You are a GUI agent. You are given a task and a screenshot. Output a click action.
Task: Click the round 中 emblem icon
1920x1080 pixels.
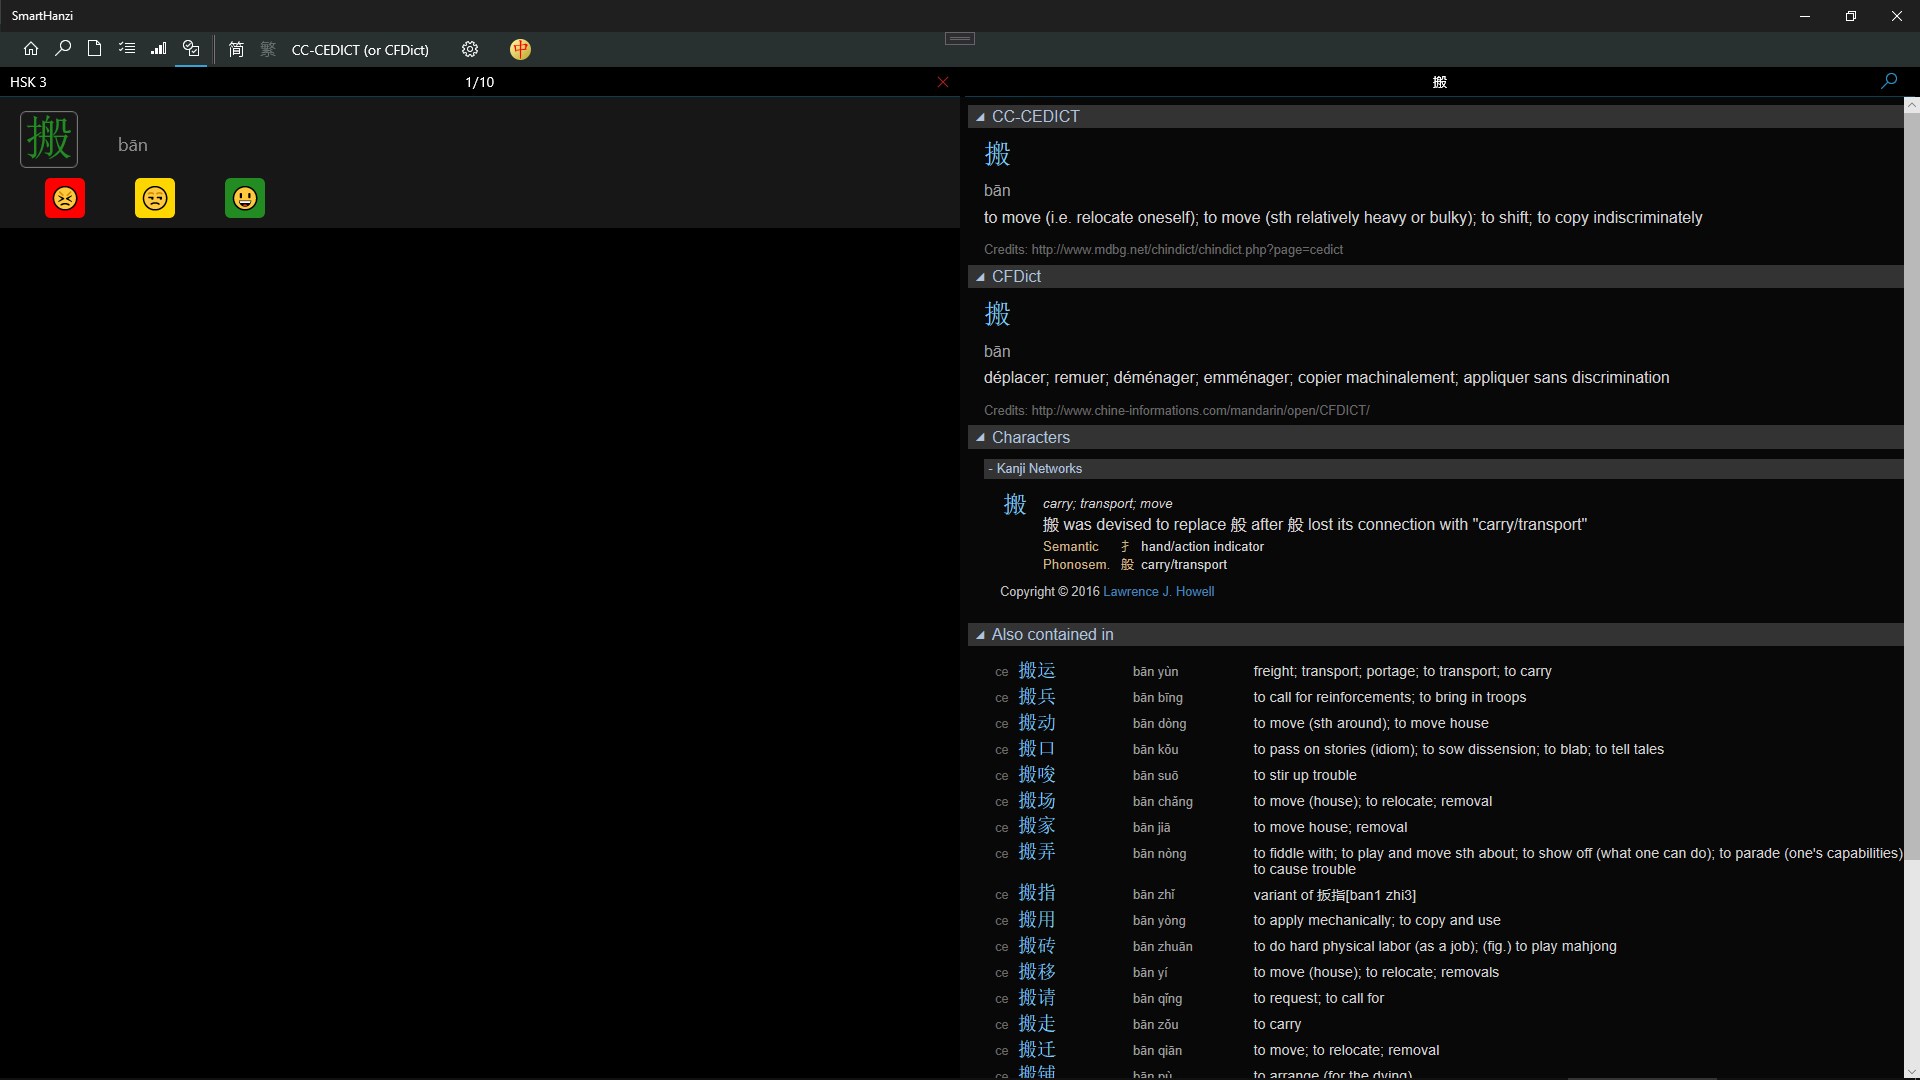(x=520, y=49)
